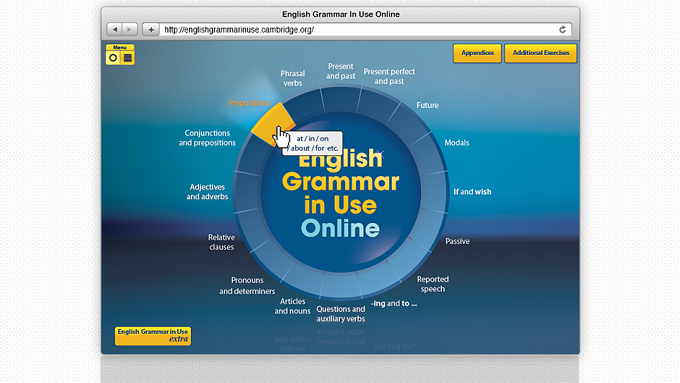Choose the Phrasal verbs topic

(293, 78)
